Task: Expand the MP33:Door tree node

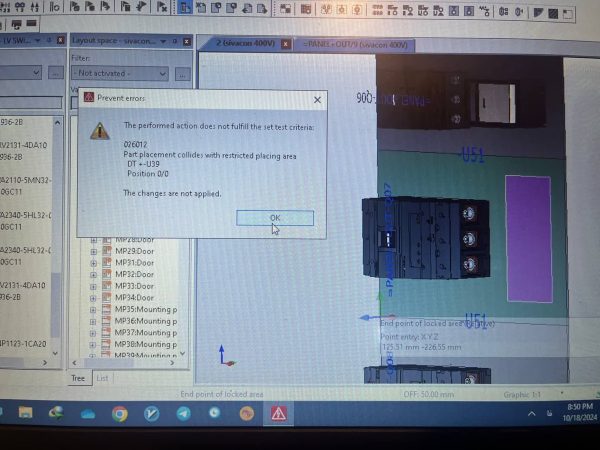Action: click(x=93, y=287)
